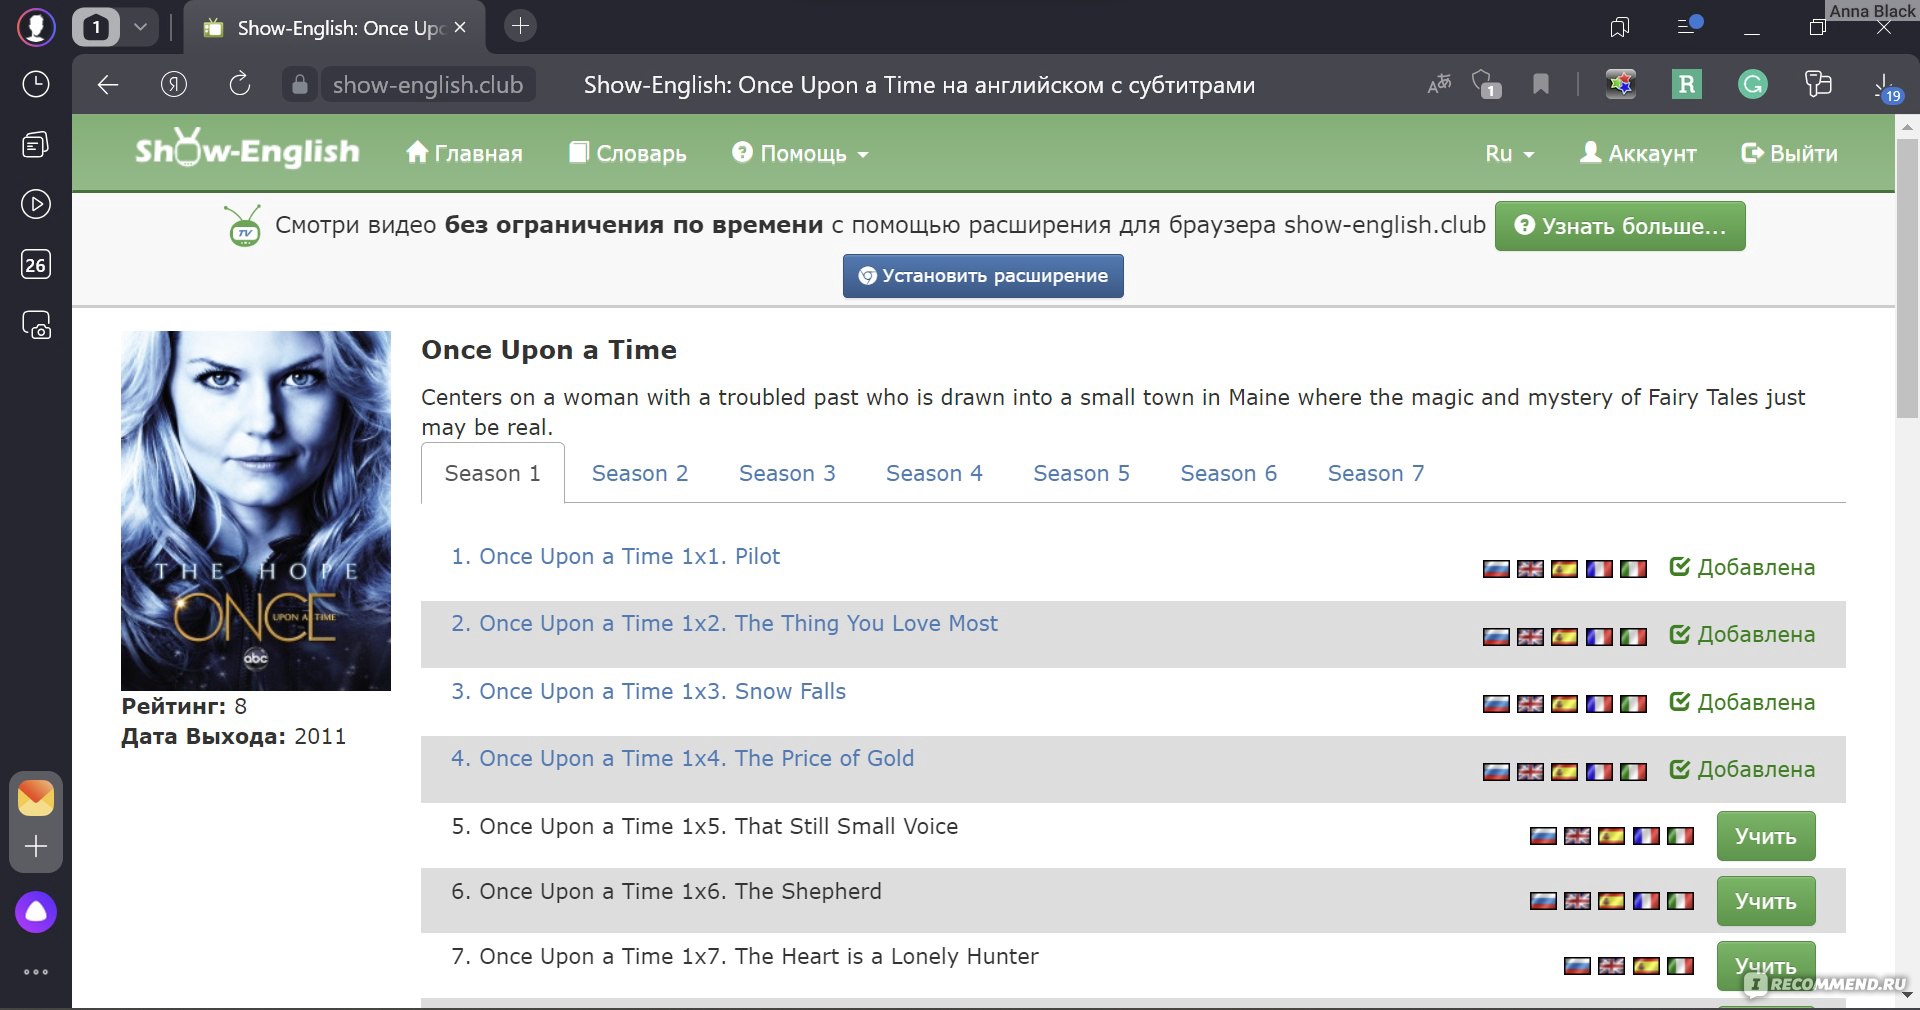Click the site lock security icon
Viewport: 1920px width, 1010px height.
click(300, 85)
